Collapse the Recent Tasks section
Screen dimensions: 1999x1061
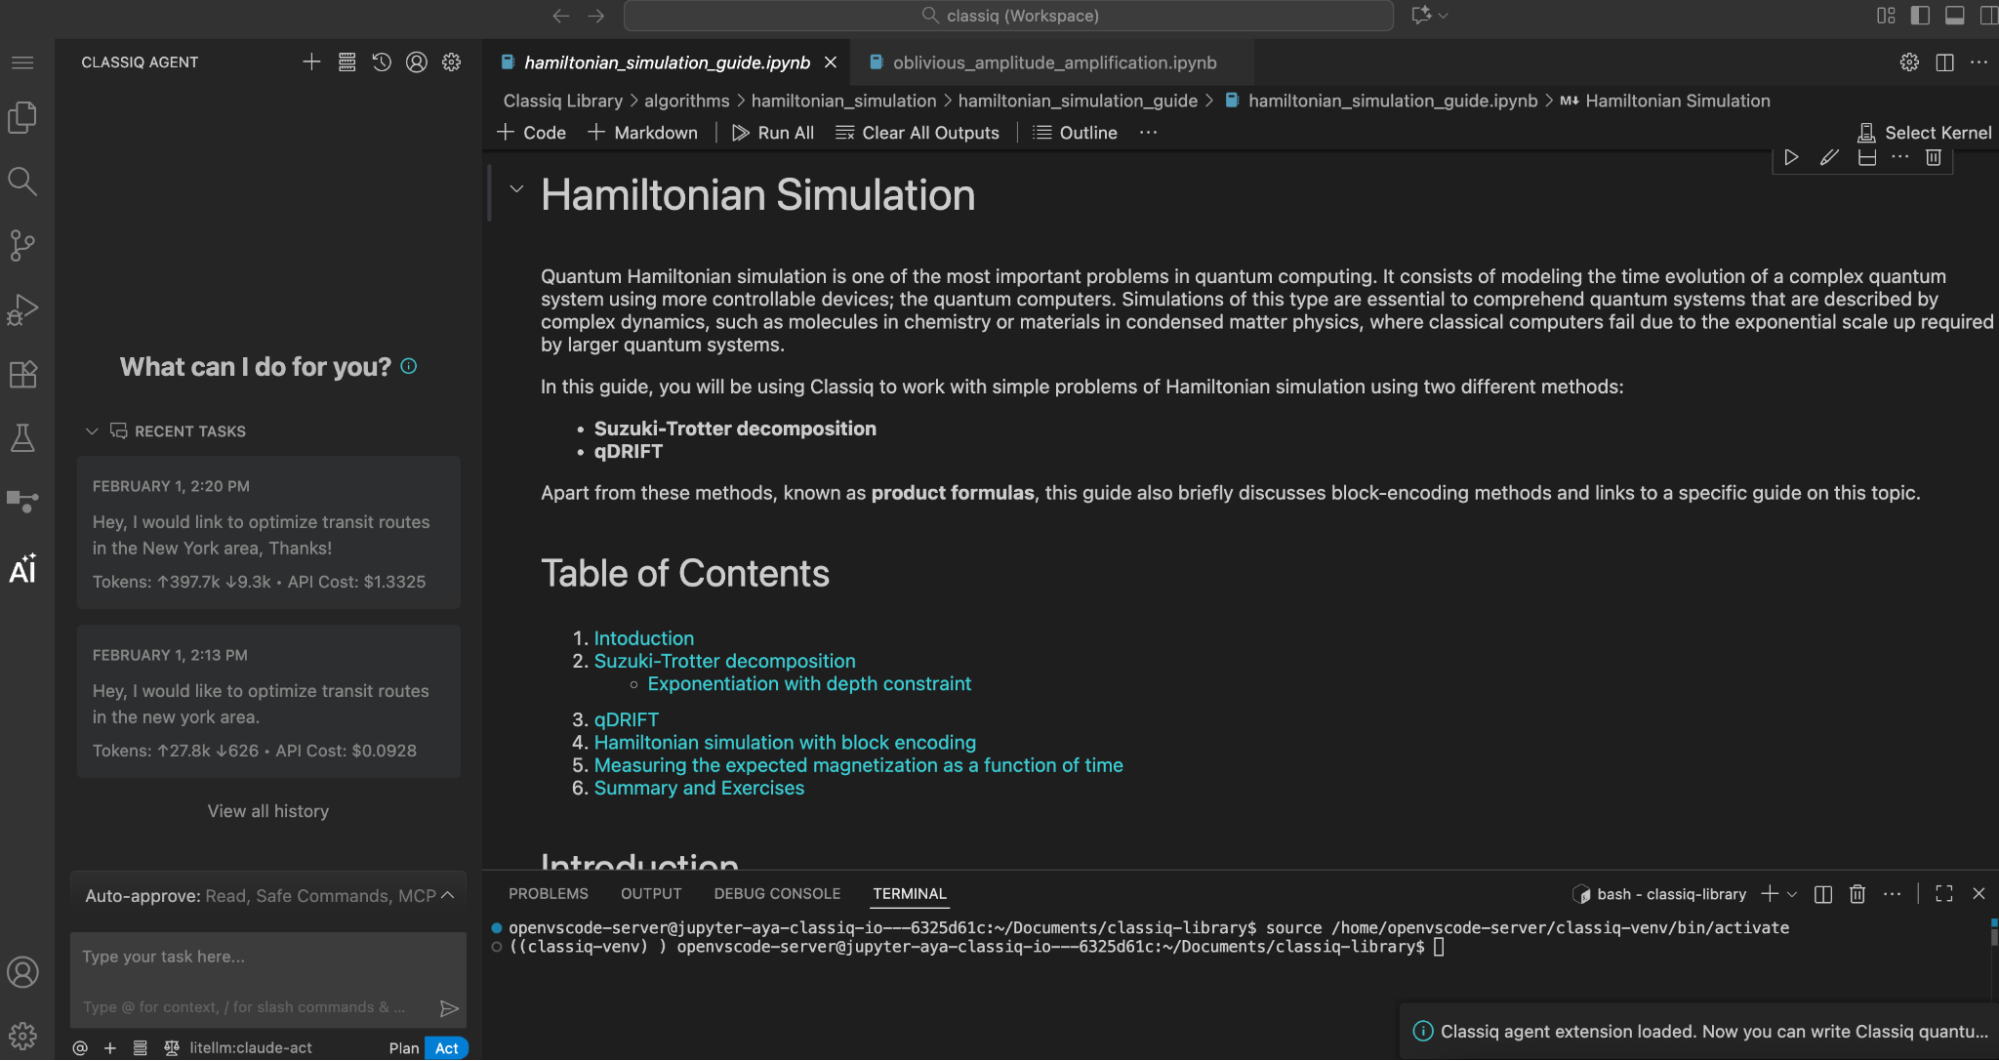(91, 431)
